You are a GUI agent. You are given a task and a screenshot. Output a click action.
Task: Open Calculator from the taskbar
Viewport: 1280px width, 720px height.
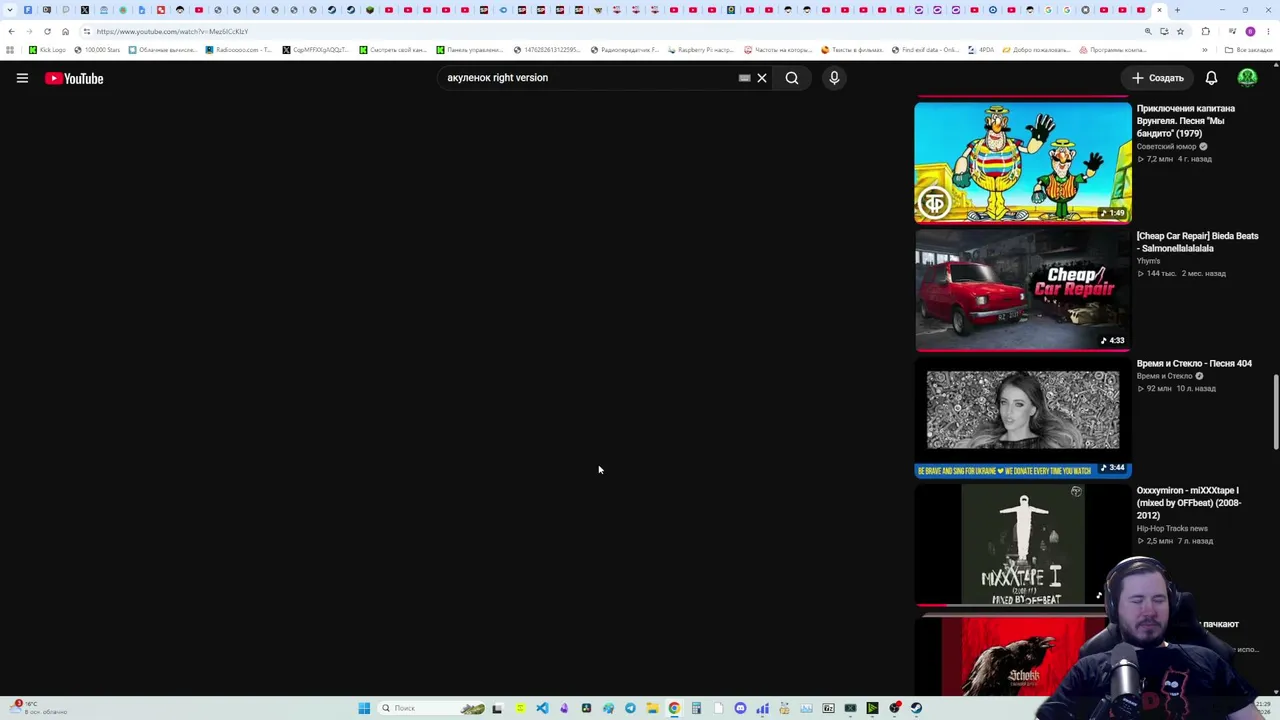(x=696, y=708)
